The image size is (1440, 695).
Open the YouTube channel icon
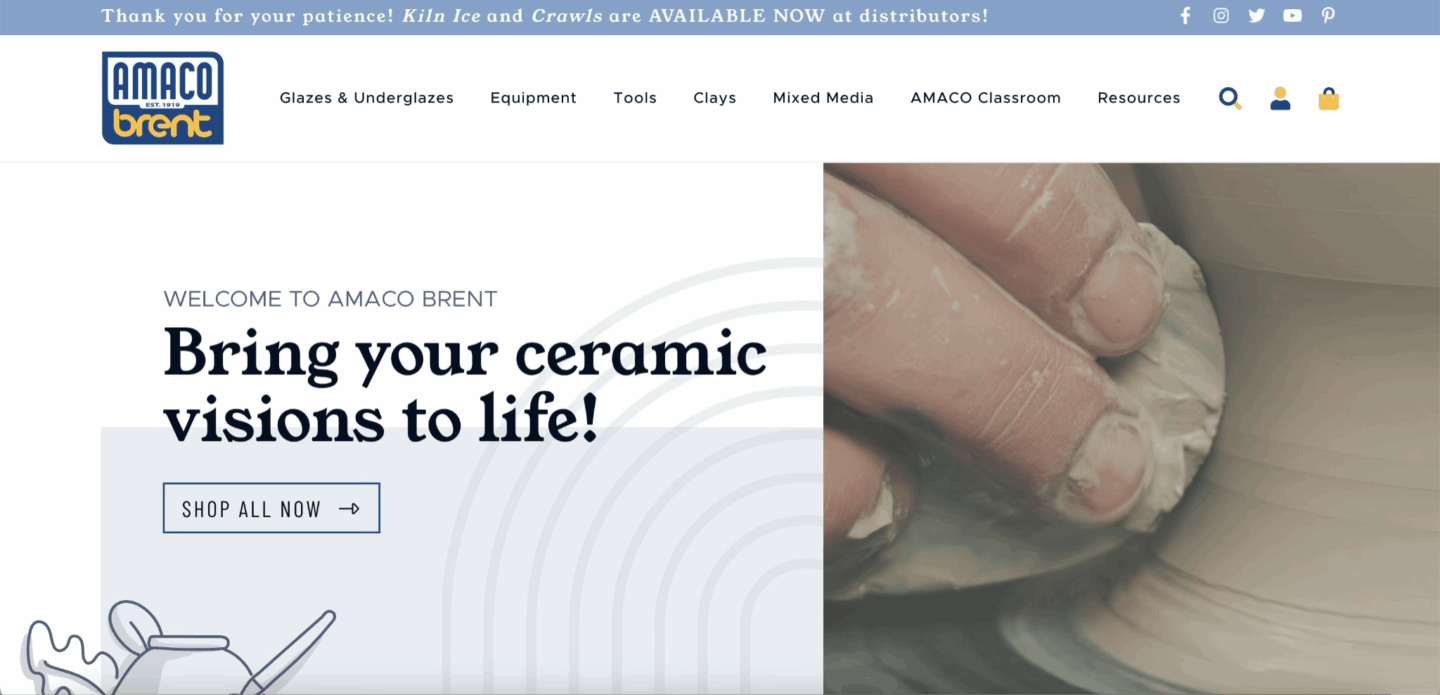point(1293,16)
